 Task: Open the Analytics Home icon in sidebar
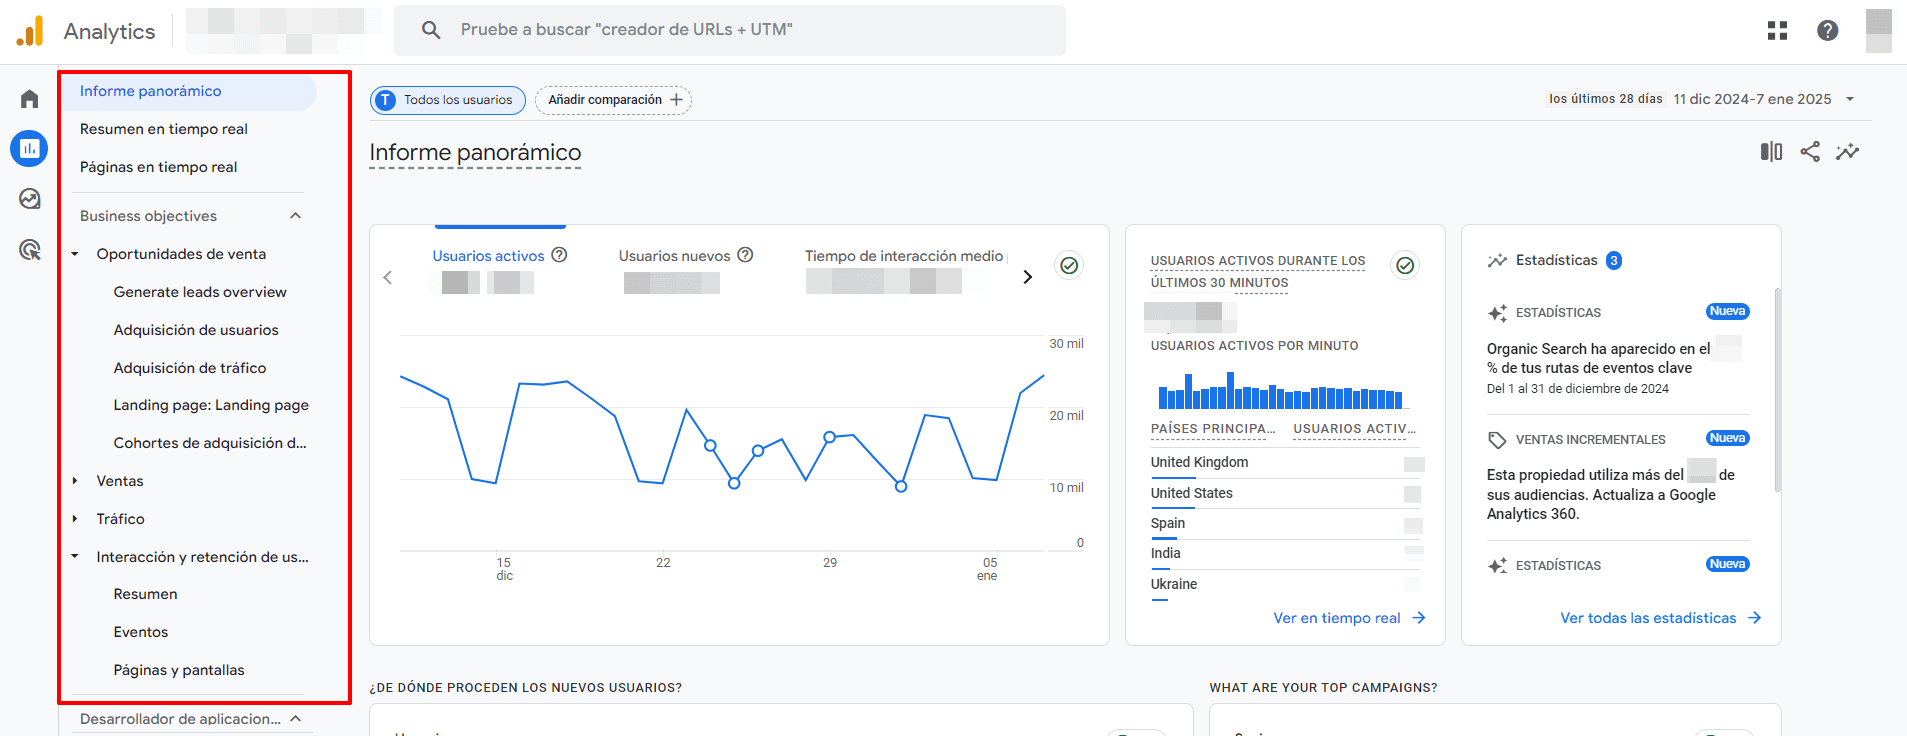point(30,99)
